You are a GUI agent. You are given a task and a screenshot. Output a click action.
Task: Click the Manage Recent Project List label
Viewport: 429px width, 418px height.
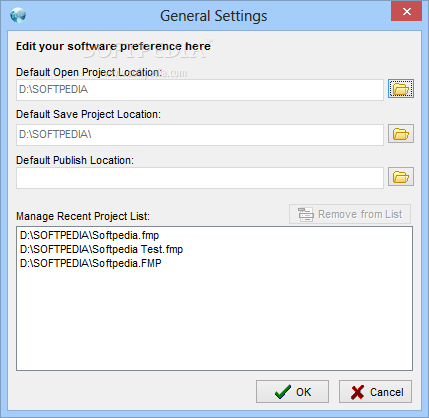[x=83, y=216]
